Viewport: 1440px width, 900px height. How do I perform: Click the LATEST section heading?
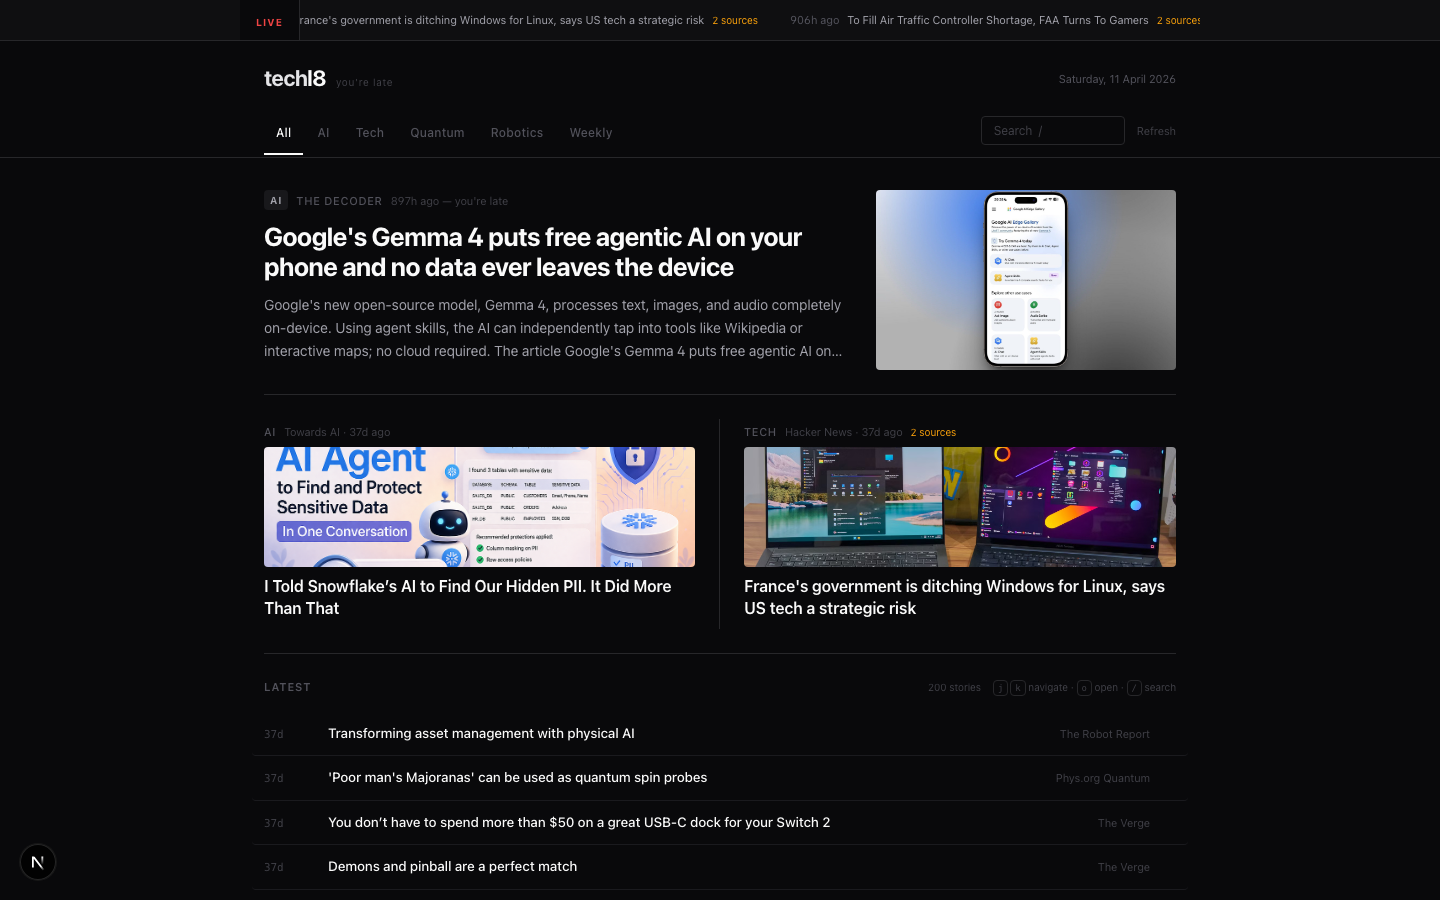pyautogui.click(x=287, y=687)
